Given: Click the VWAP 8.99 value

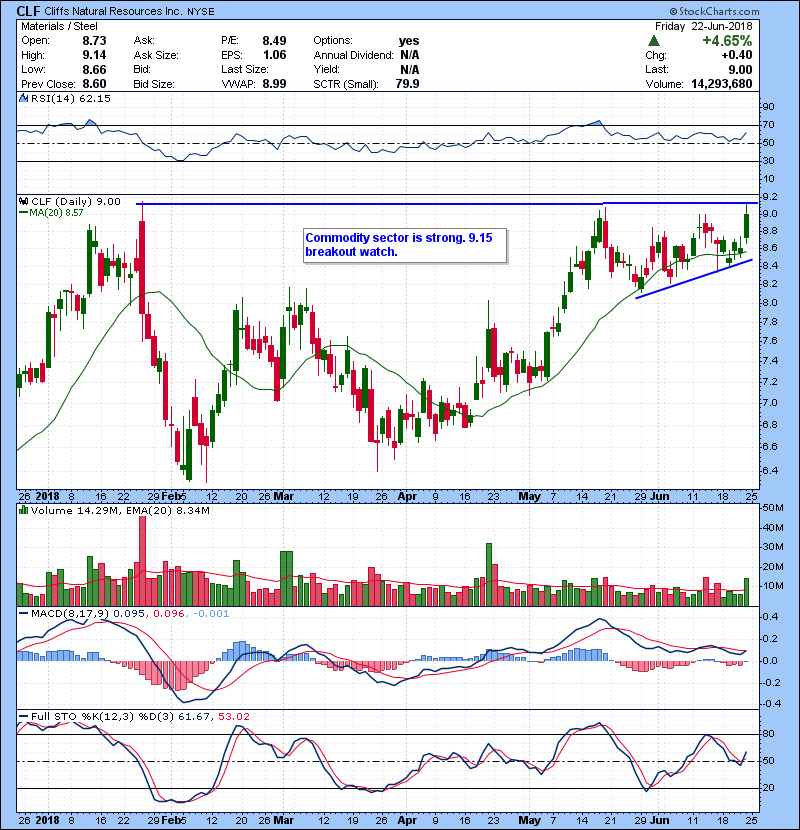Looking at the screenshot, I should [274, 84].
